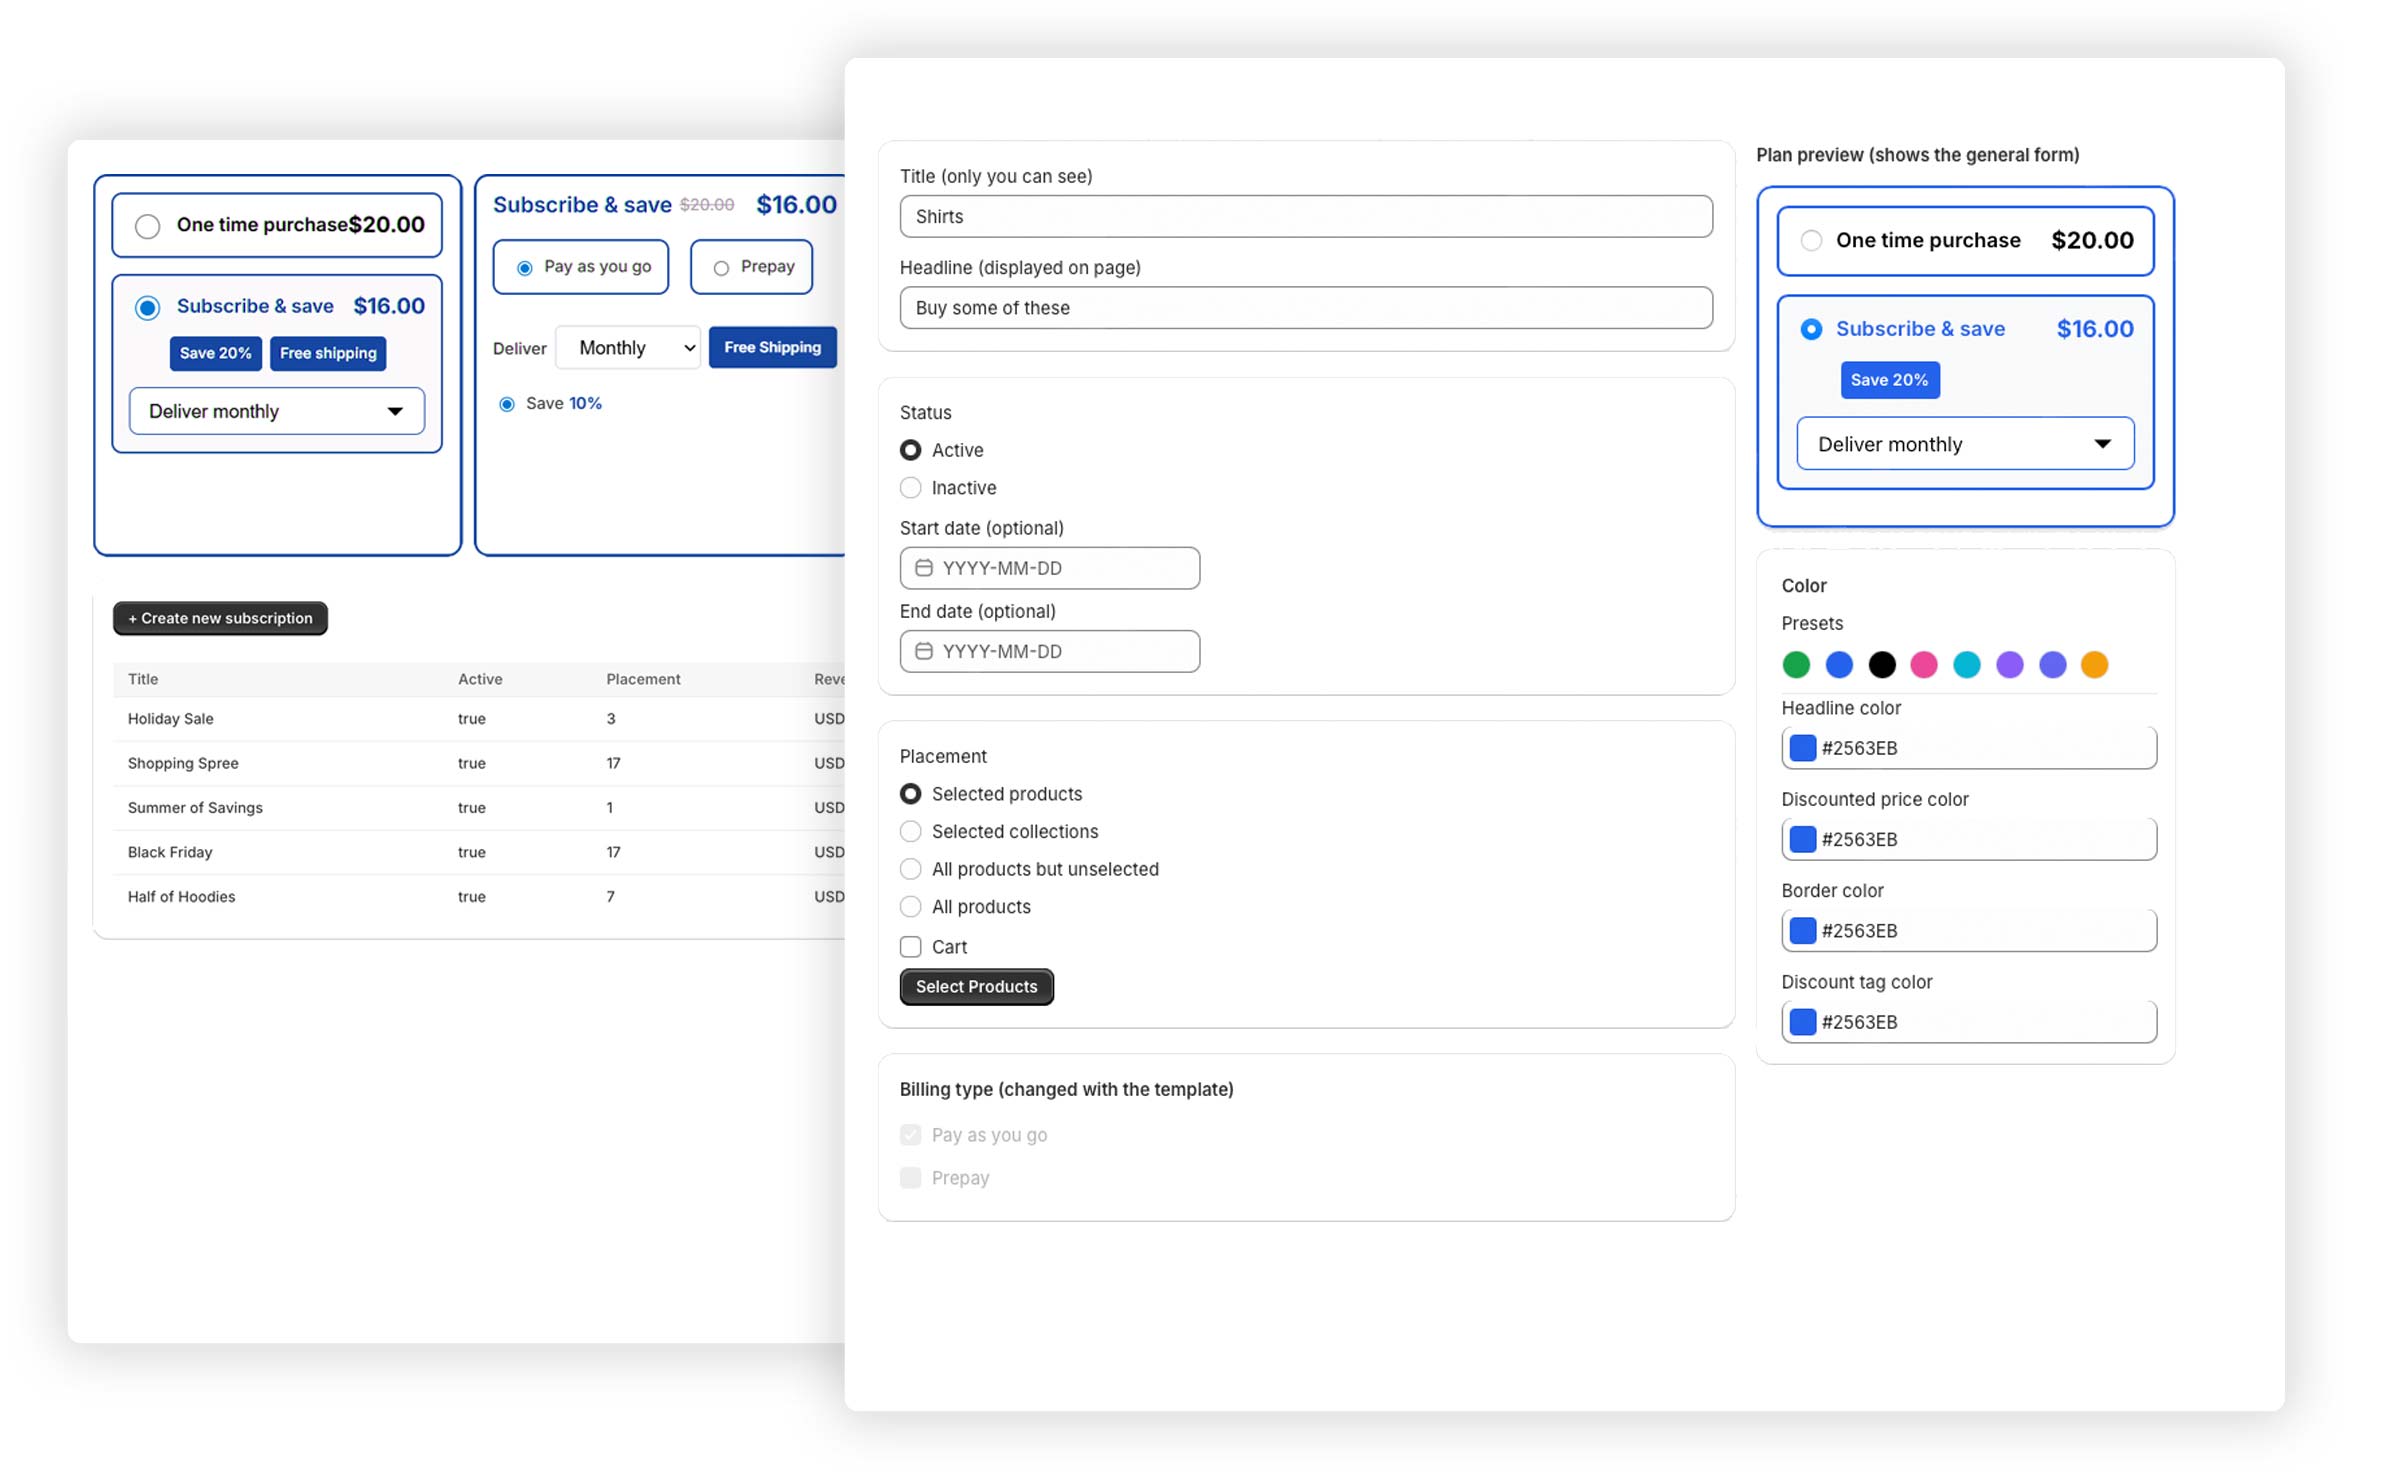The image size is (2400, 1484).
Task: Click the Border color hex field
Action: tap(1968, 931)
